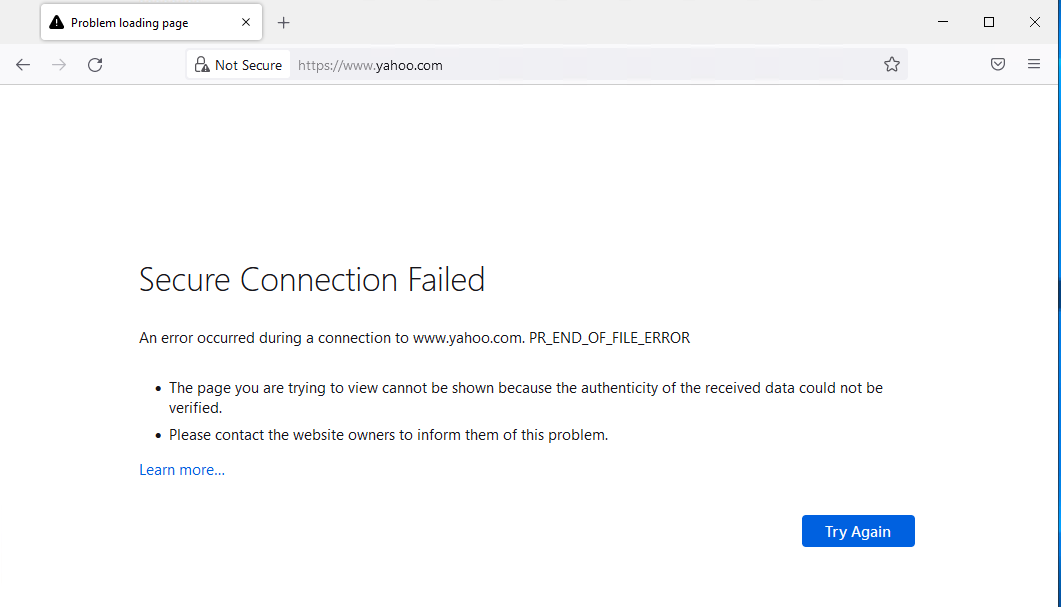The image size is (1061, 607).
Task: Open a new tab
Action: (284, 22)
